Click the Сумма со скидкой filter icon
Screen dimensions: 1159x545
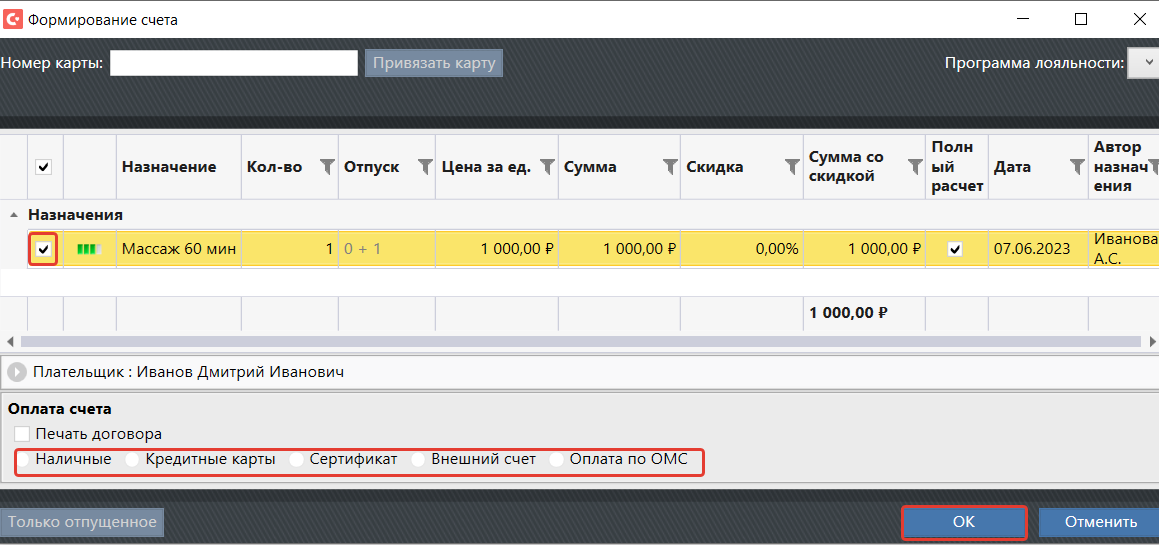(x=914, y=167)
